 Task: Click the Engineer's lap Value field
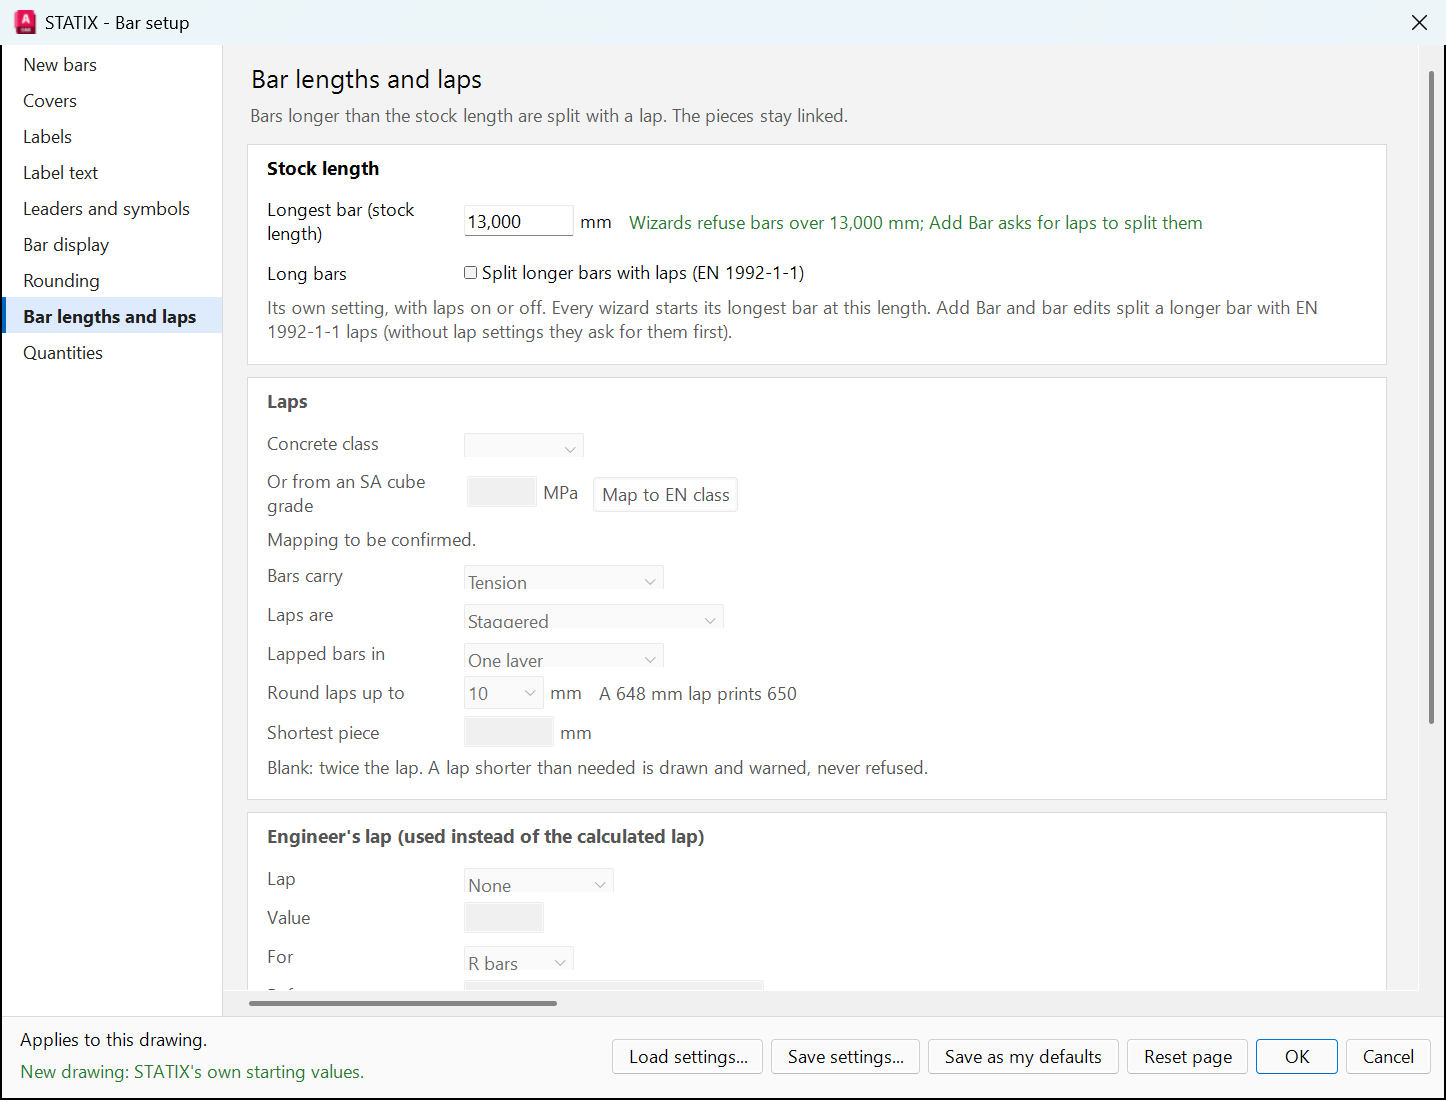[x=504, y=917]
